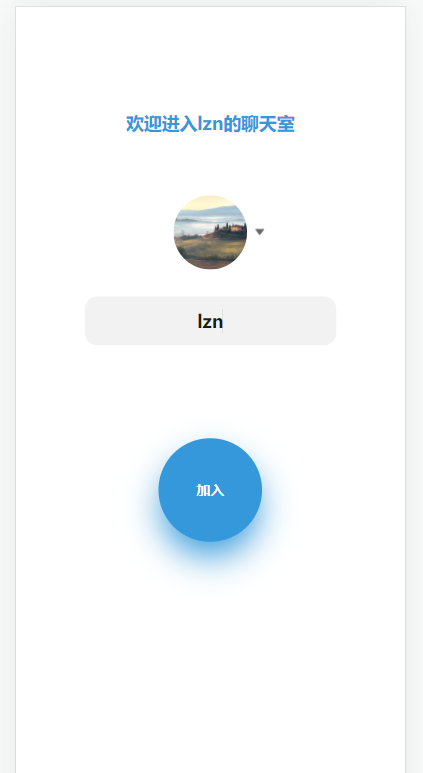Click the landscape avatar picture
Image resolution: width=423 pixels, height=773 pixels.
[210, 232]
